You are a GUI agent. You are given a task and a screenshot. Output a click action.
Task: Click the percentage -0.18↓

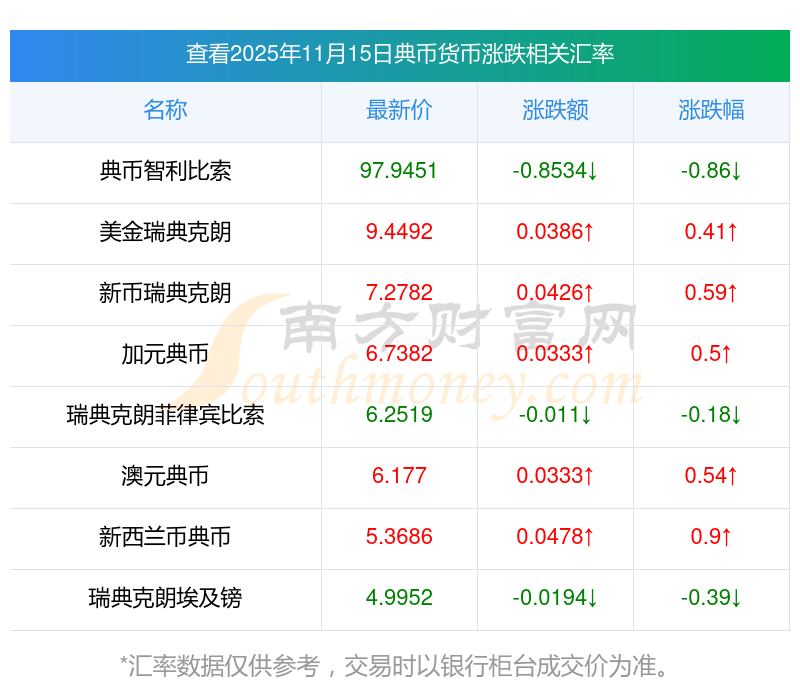711,415
